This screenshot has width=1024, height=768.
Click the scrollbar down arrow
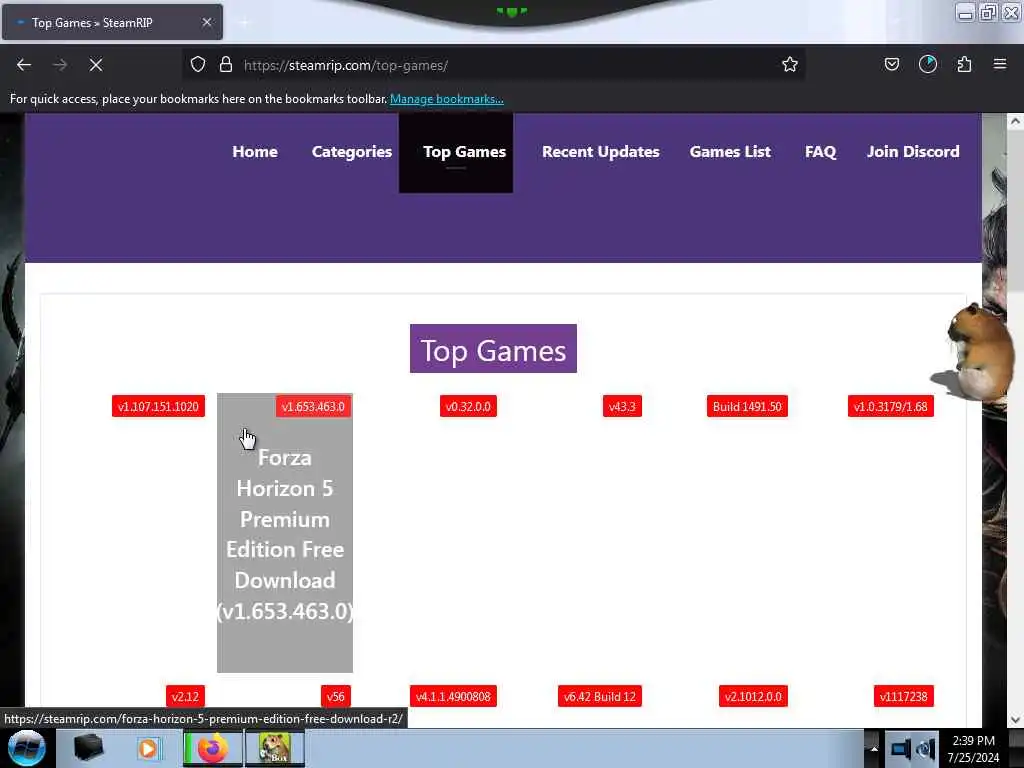pos(1015,719)
